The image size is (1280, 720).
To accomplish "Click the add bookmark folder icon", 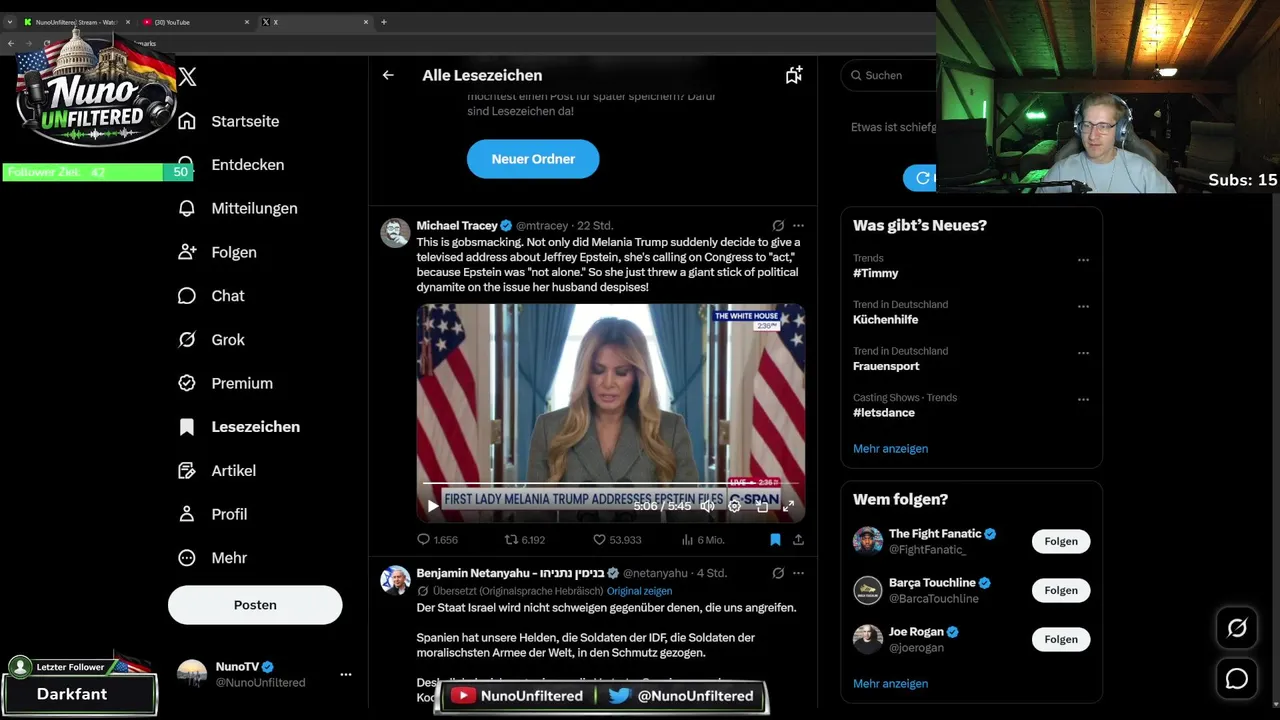I will tap(793, 75).
